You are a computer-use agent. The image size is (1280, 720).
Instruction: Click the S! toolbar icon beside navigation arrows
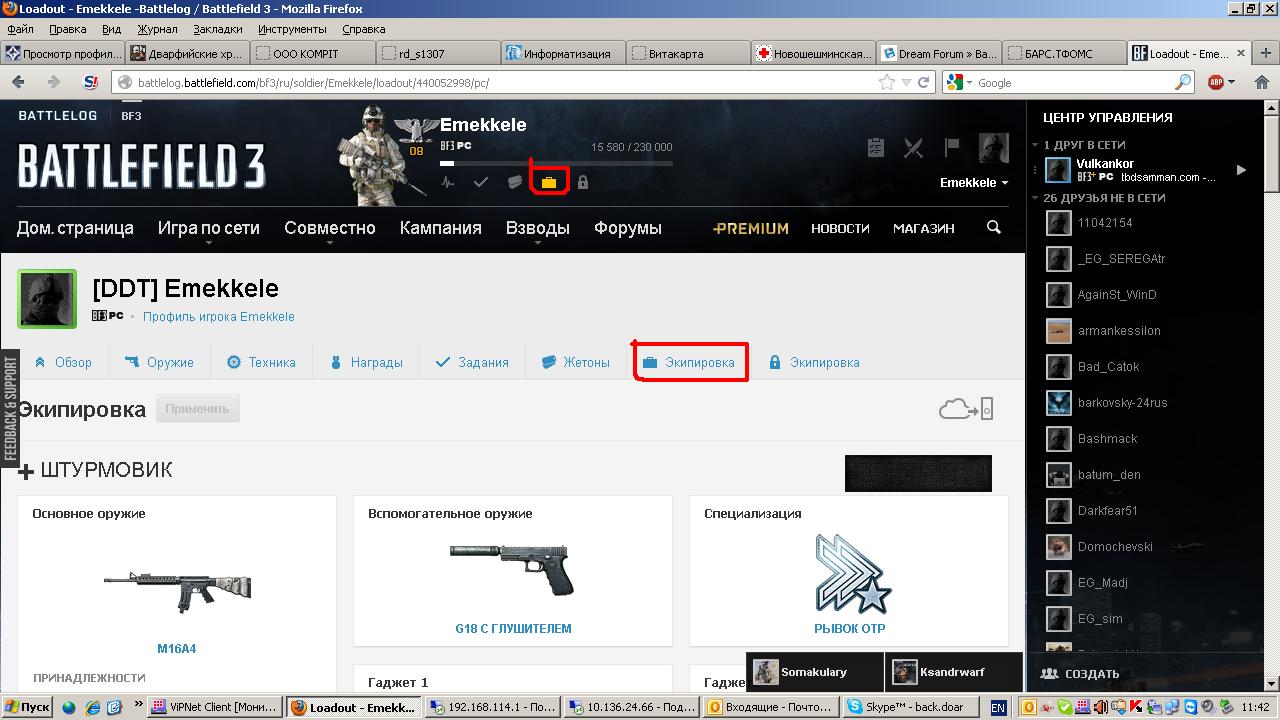pos(91,82)
